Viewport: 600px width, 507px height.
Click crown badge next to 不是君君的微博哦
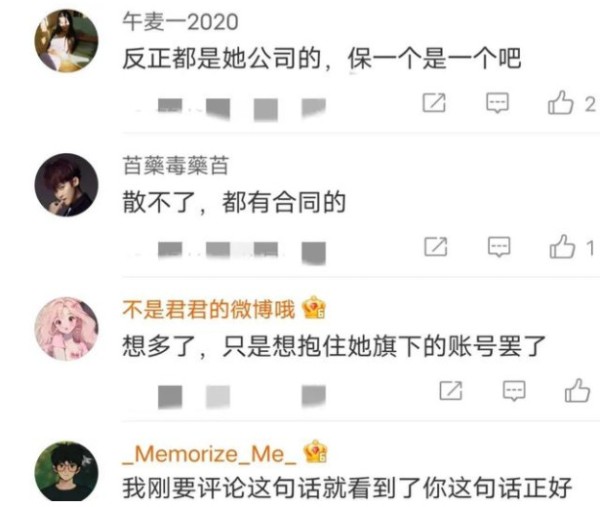pos(314,308)
